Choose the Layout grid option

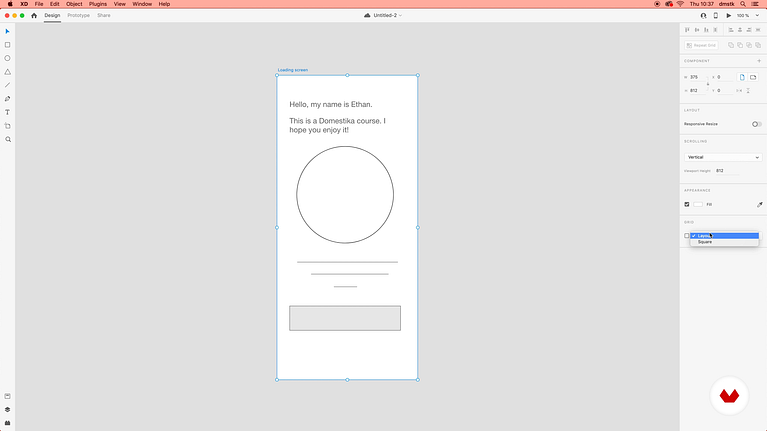[x=724, y=236]
